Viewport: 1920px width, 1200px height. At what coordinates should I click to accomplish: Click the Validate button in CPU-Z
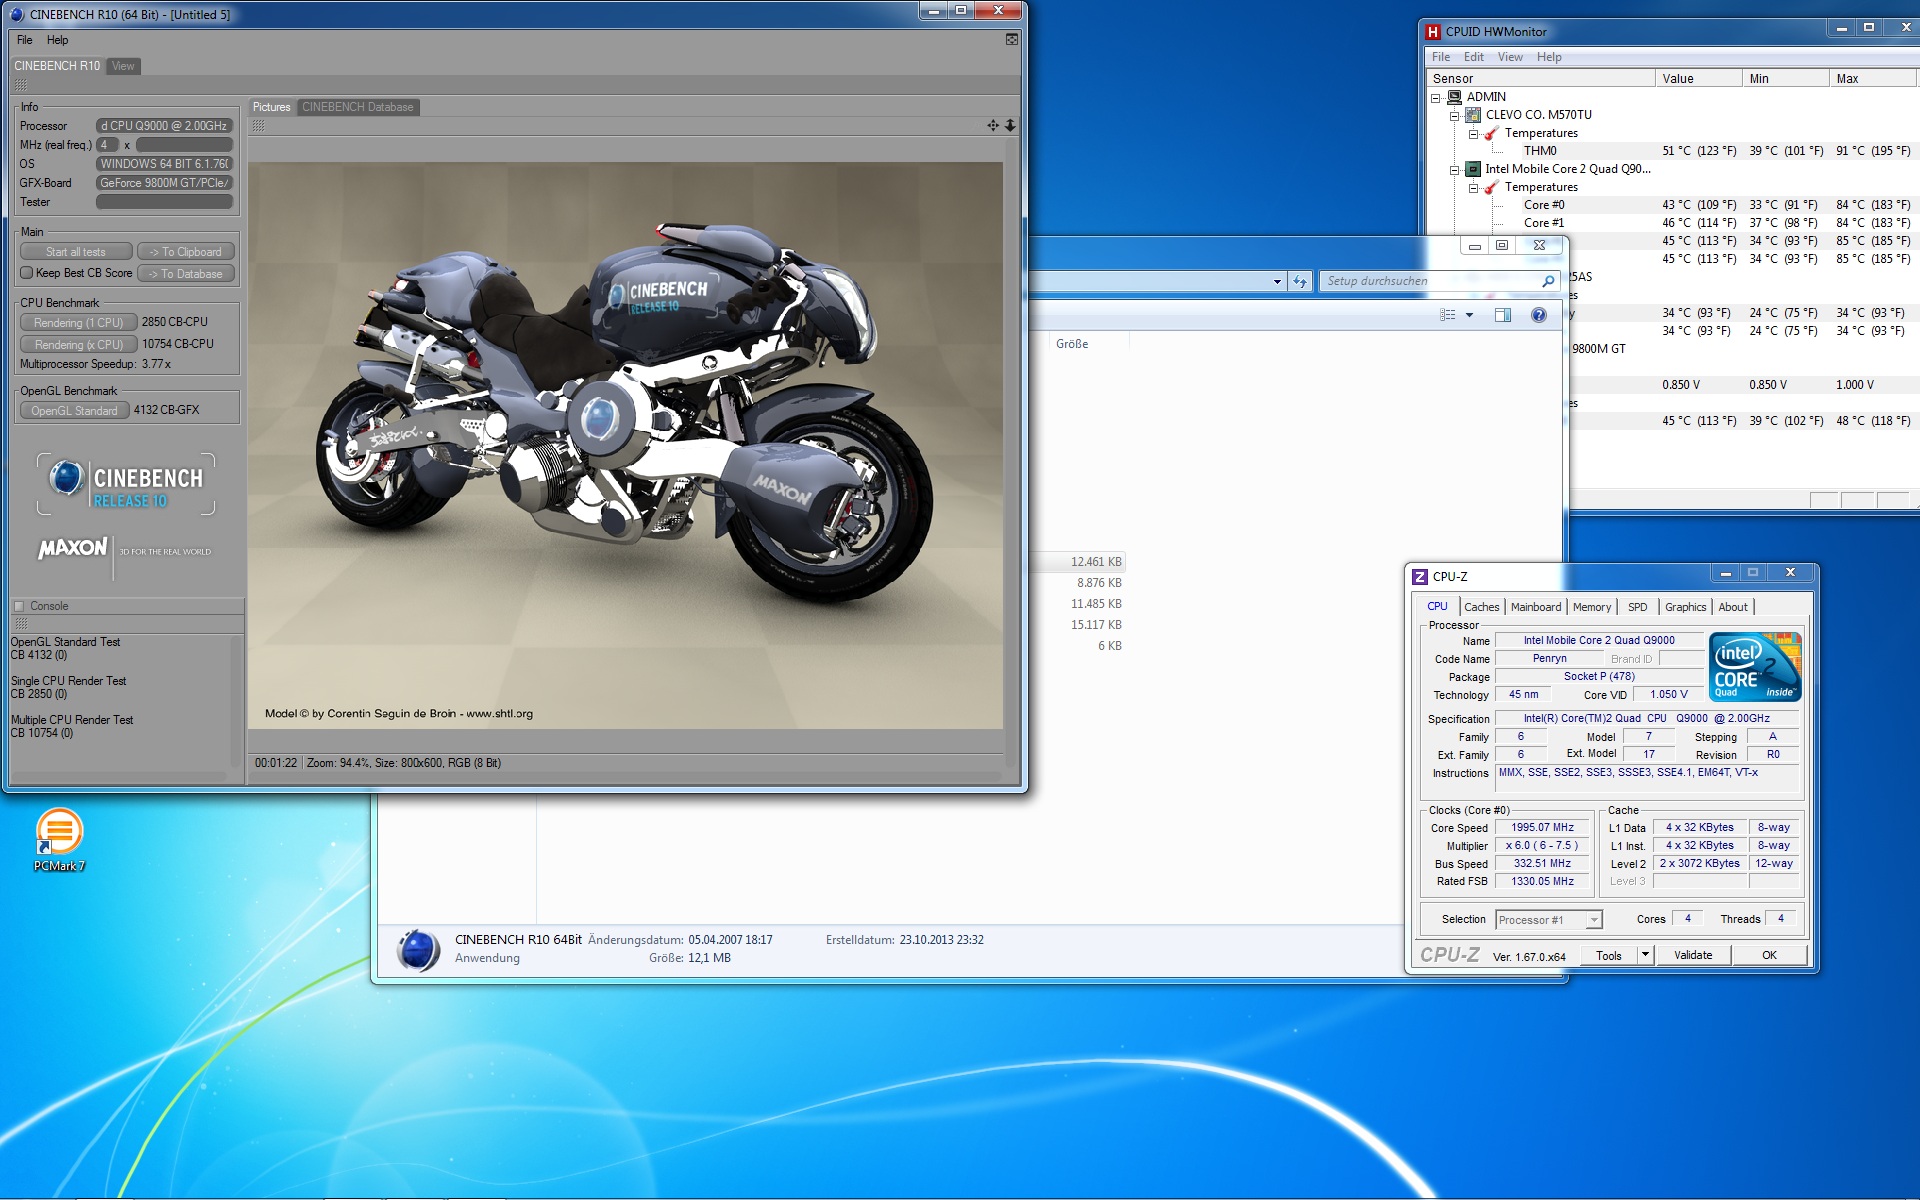(x=1692, y=955)
